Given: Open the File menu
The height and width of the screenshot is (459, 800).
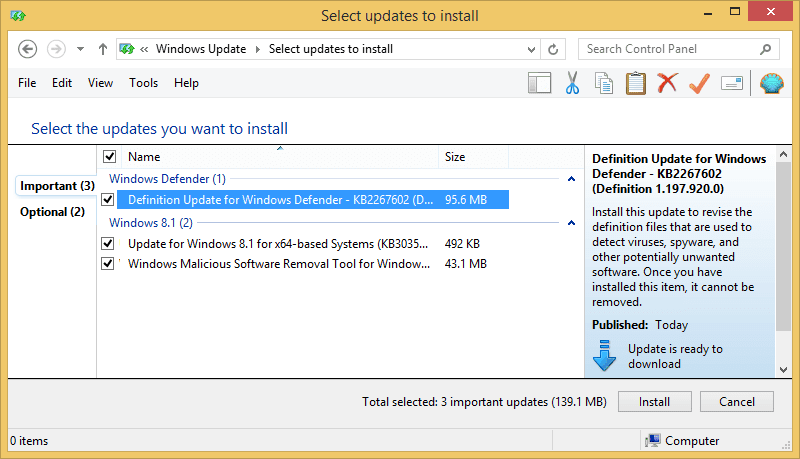Looking at the screenshot, I should click(27, 83).
